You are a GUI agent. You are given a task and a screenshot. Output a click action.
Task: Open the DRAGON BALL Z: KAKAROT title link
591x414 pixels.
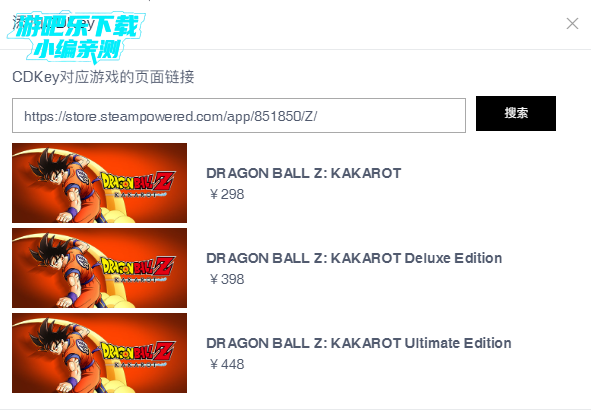(x=303, y=173)
